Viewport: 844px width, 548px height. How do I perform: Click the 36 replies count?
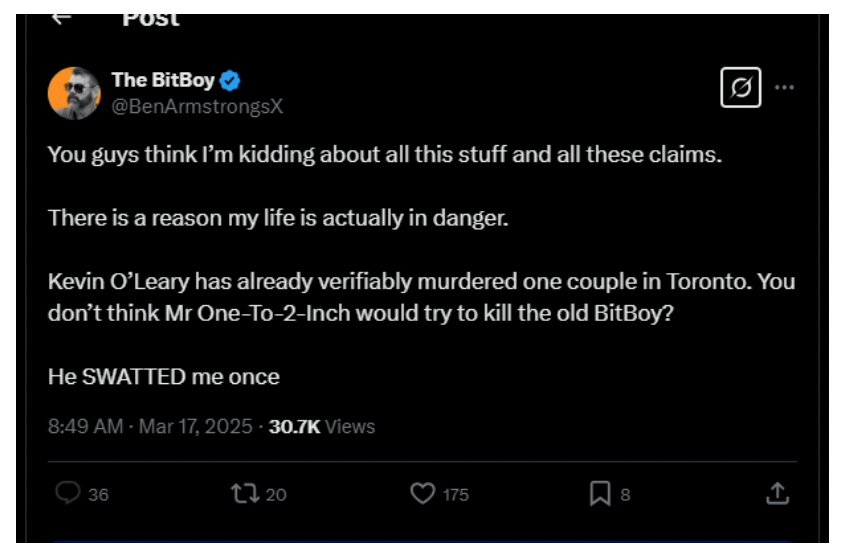pos(98,494)
